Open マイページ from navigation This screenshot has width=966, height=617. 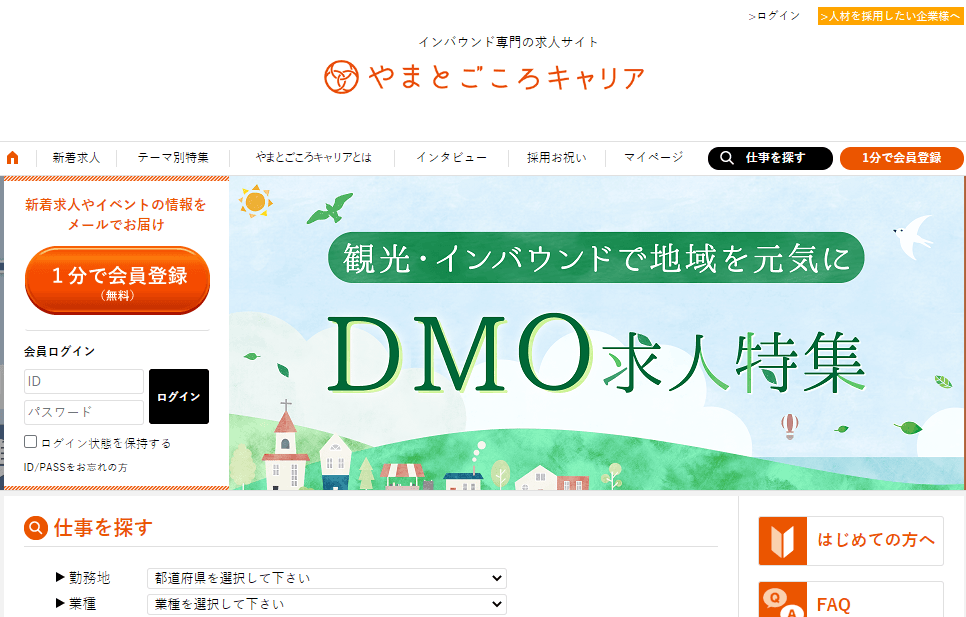pyautogui.click(x=654, y=158)
